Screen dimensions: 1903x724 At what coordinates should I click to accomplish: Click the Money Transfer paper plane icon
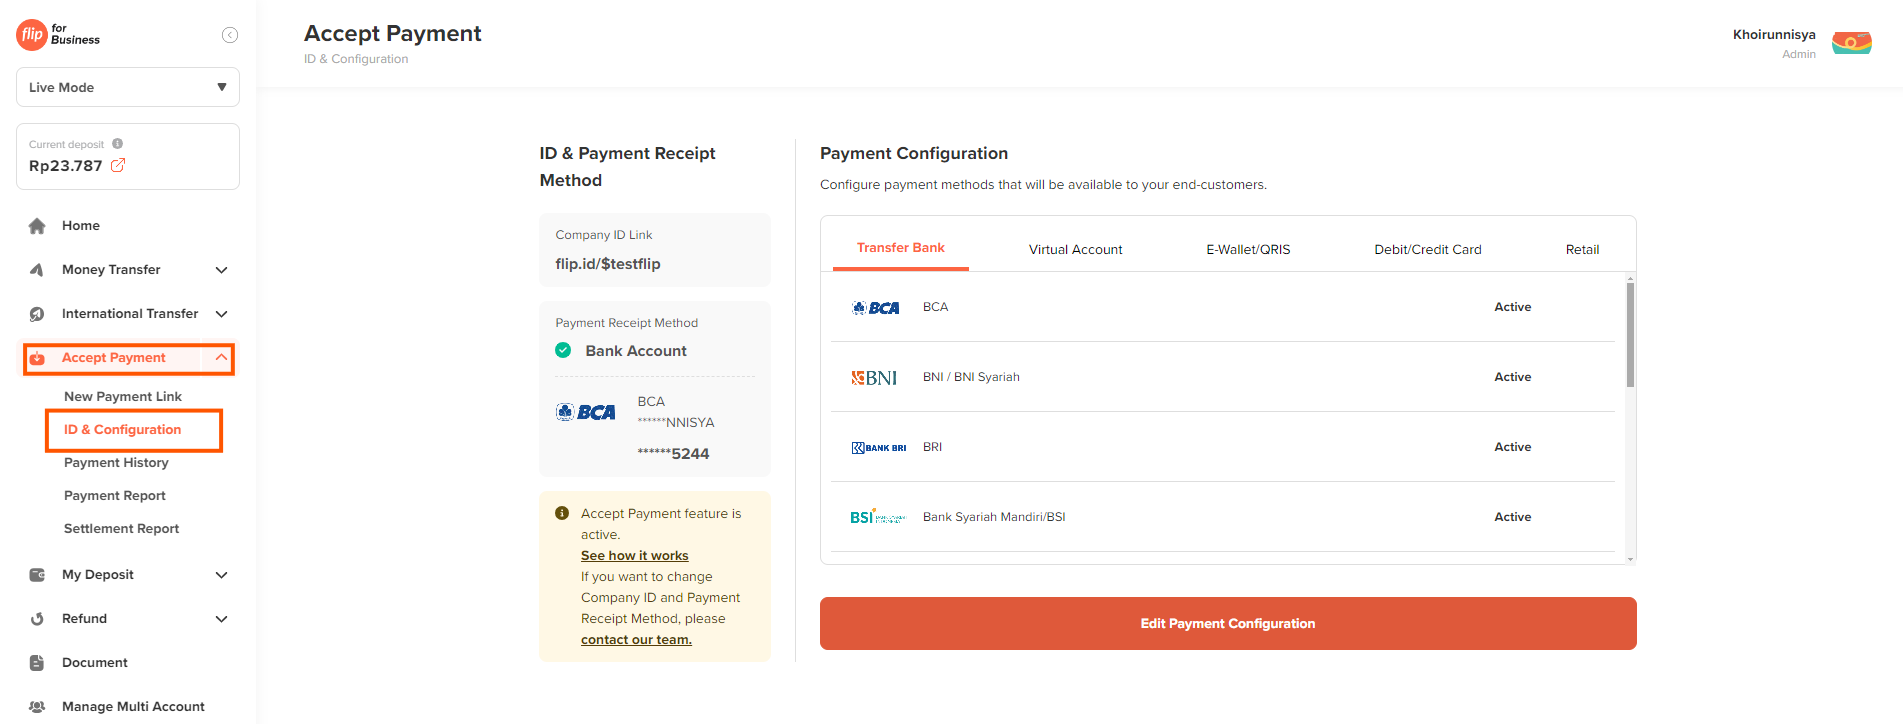(x=37, y=269)
